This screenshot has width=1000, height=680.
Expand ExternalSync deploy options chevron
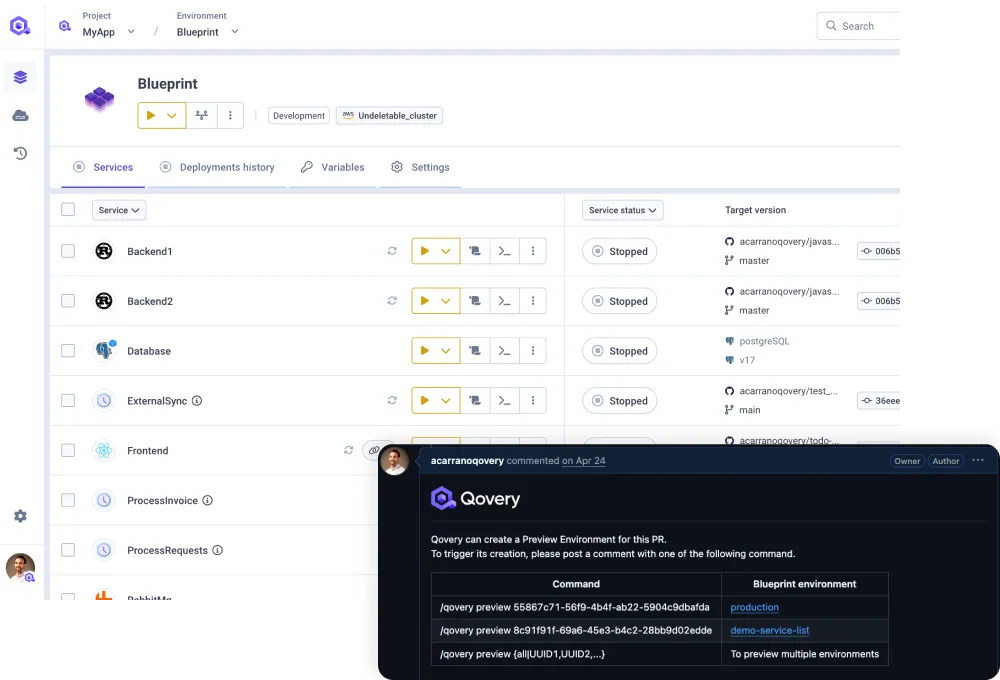(446, 400)
